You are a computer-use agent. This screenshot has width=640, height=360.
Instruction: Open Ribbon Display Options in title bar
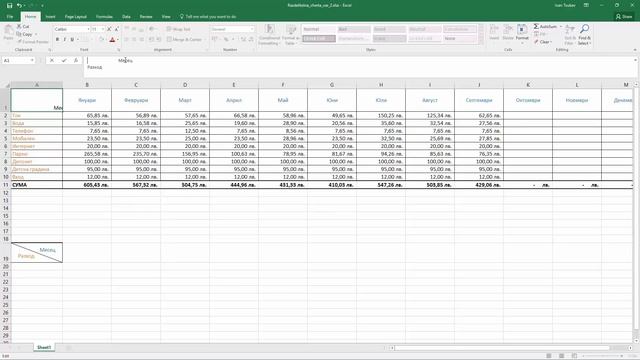pos(586,5)
